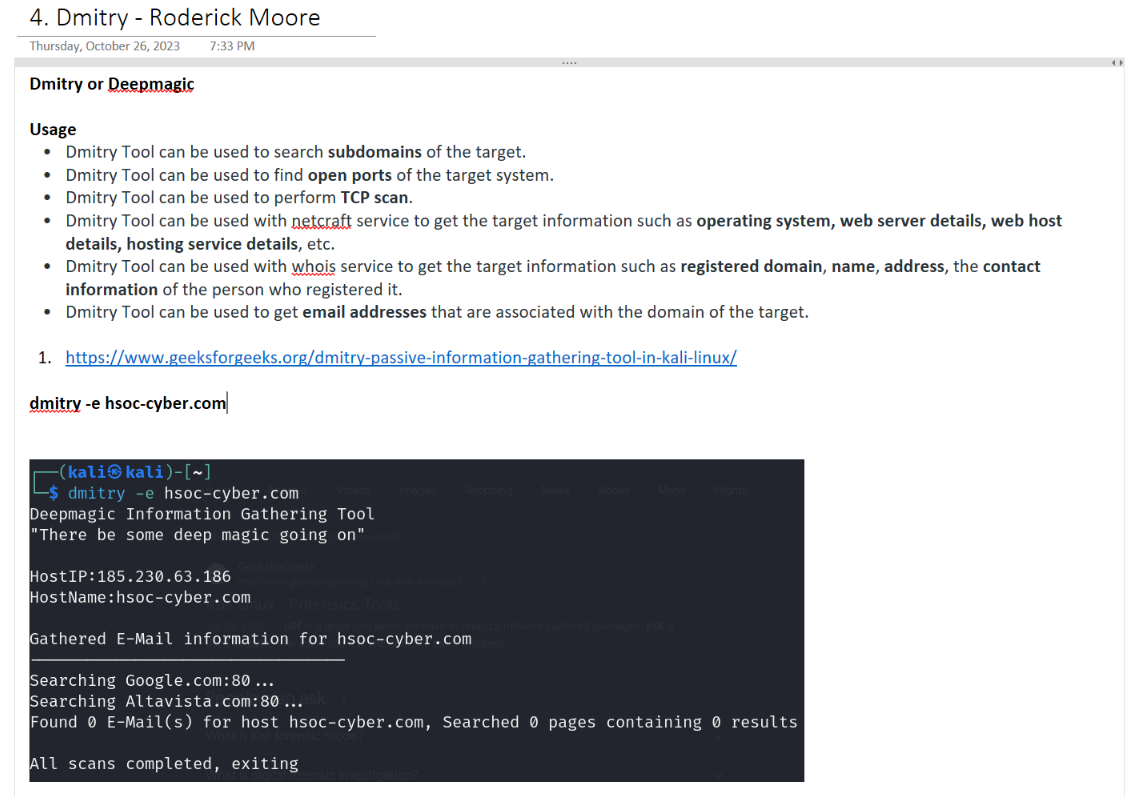Click "Searching Altavista.com:80..." terminal line
This screenshot has width=1132, height=796.
(166, 701)
